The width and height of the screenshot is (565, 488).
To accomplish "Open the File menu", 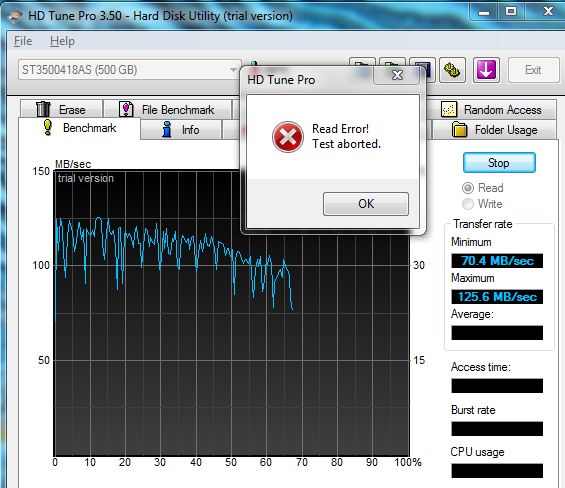I will (23, 41).
